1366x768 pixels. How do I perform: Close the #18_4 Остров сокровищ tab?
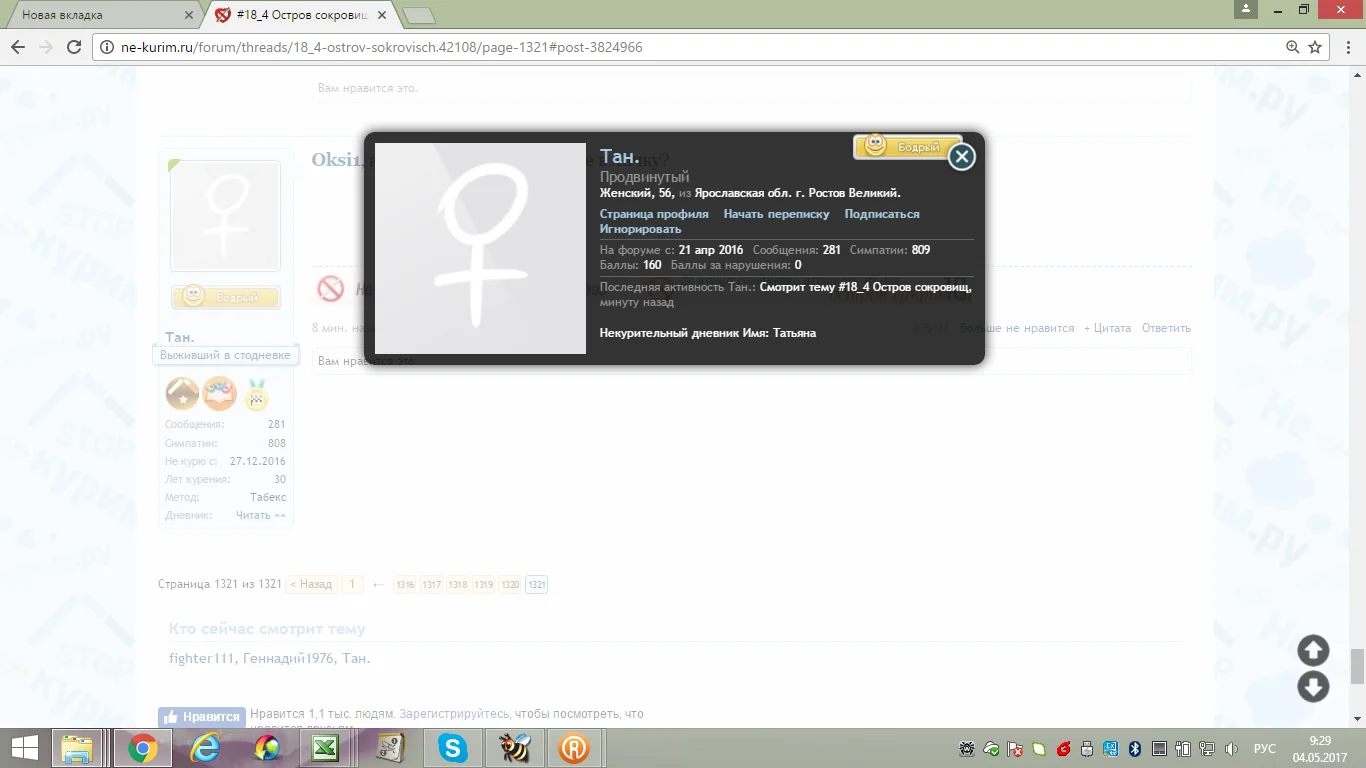click(x=381, y=15)
